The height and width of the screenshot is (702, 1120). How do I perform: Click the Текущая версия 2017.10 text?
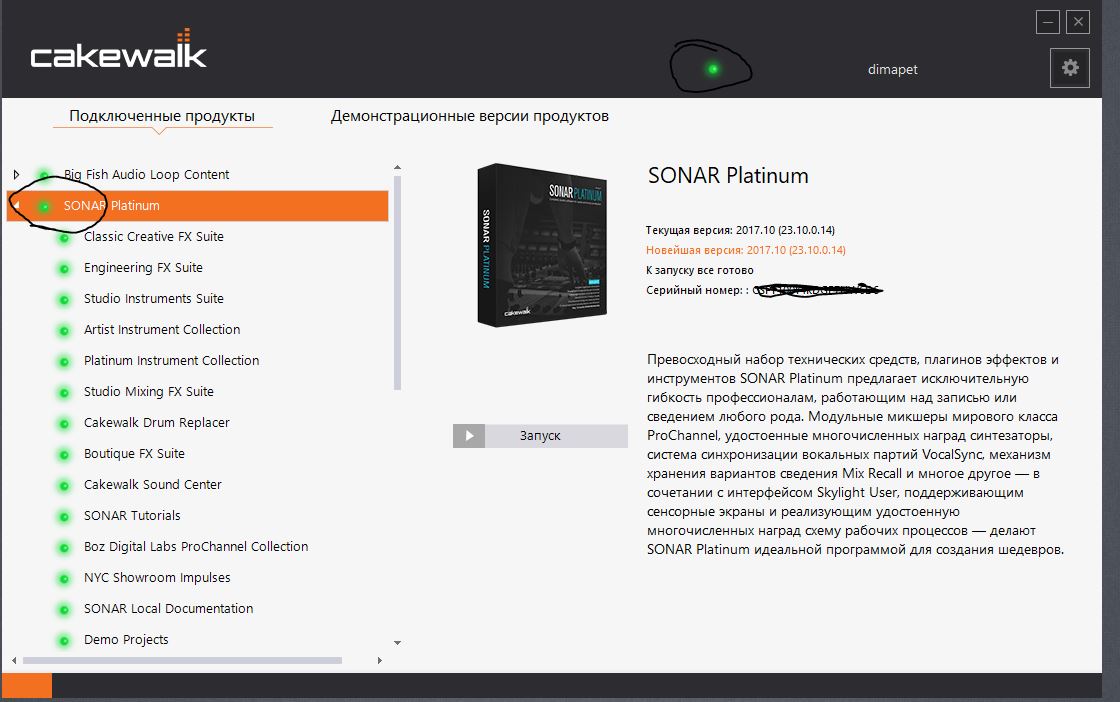(740, 230)
